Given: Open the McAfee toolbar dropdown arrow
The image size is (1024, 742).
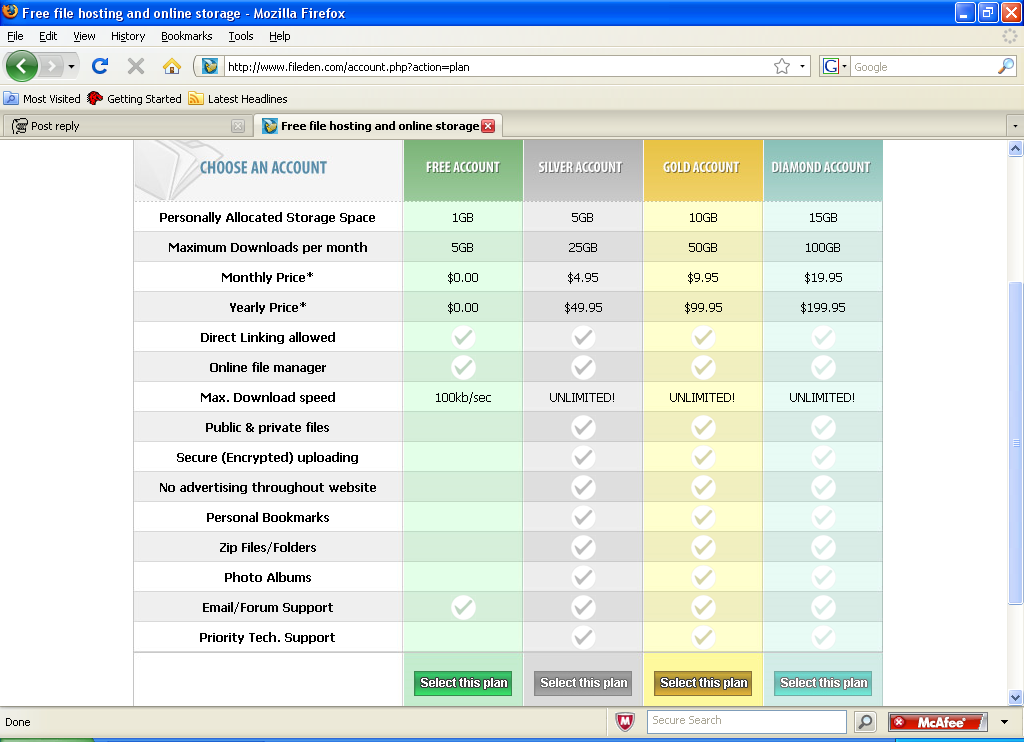Looking at the screenshot, I should tap(1004, 722).
